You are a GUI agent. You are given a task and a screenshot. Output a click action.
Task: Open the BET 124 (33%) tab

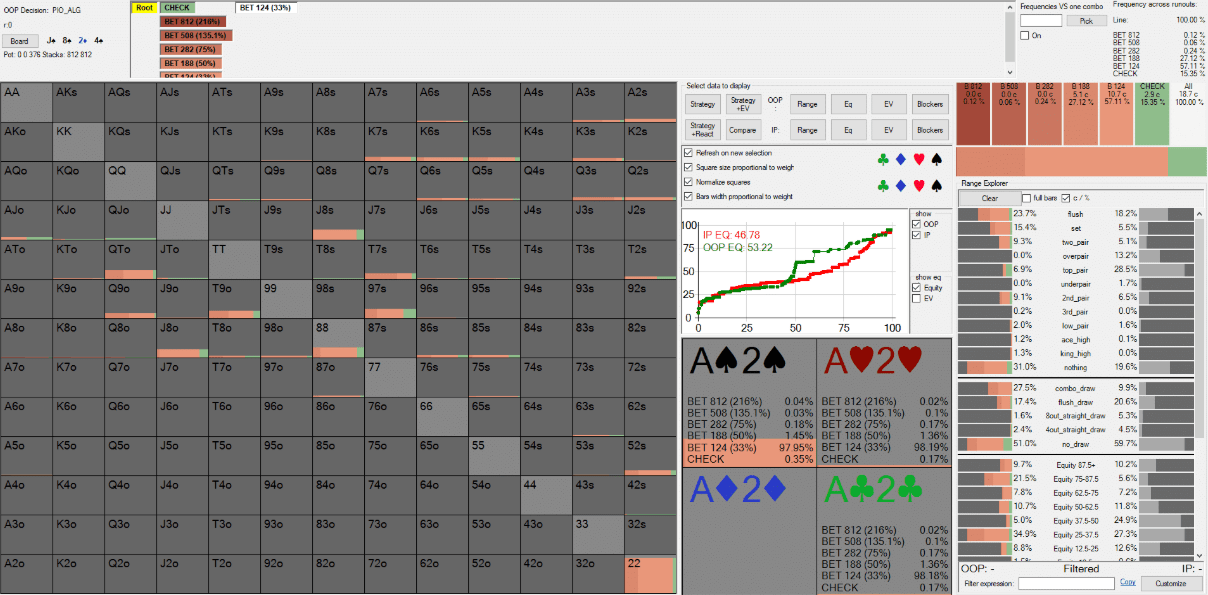pyautogui.click(x=265, y=7)
